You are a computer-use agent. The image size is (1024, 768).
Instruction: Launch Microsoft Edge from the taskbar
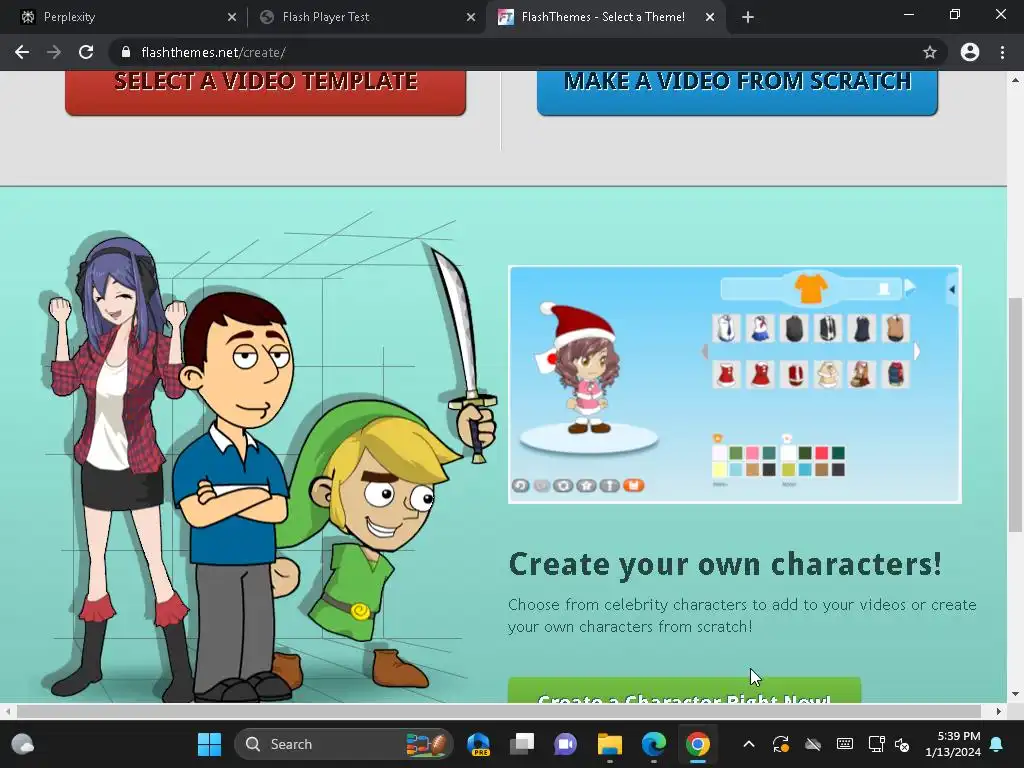(x=654, y=744)
